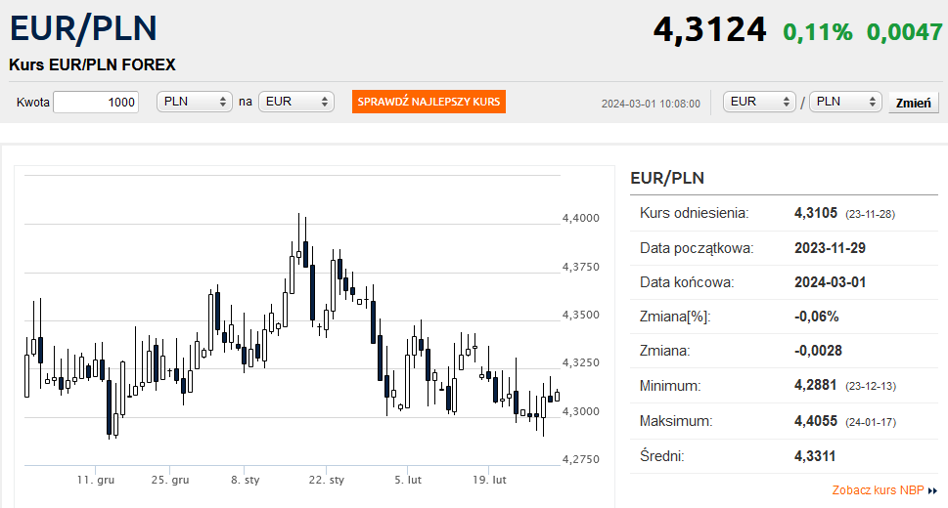This screenshot has height=508, width=948.
Task: Click the Zmiana[%] value -0,06%
Action: click(816, 317)
